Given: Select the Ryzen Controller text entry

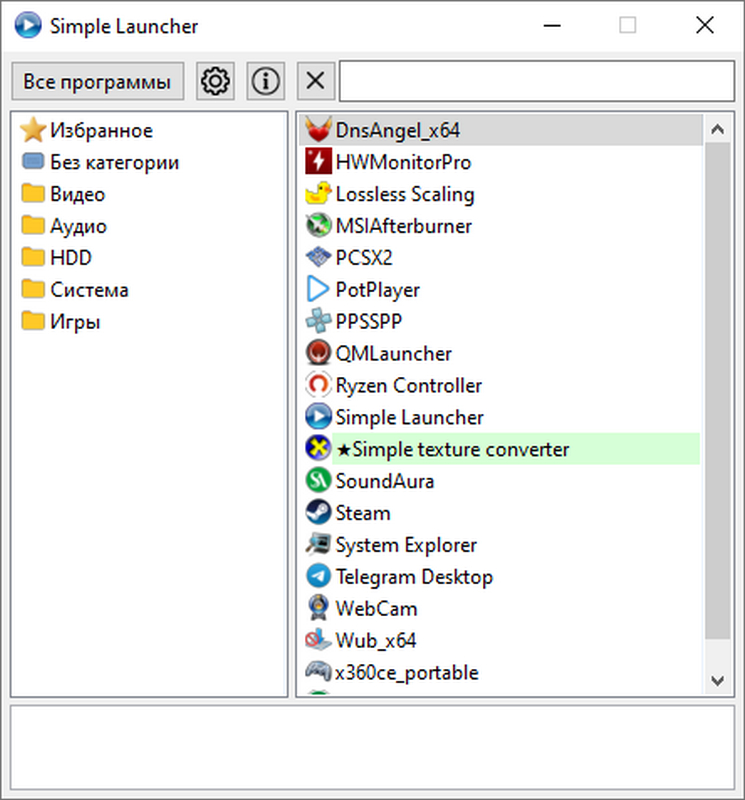Looking at the screenshot, I should (x=408, y=386).
